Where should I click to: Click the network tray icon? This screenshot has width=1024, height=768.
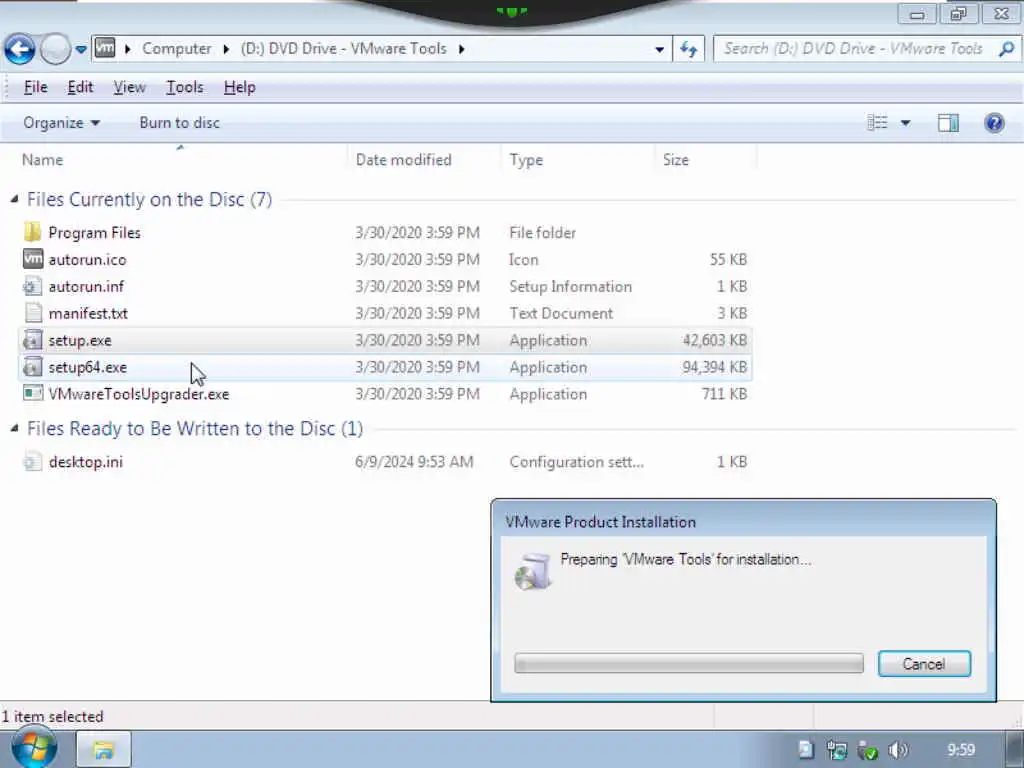[x=837, y=750]
